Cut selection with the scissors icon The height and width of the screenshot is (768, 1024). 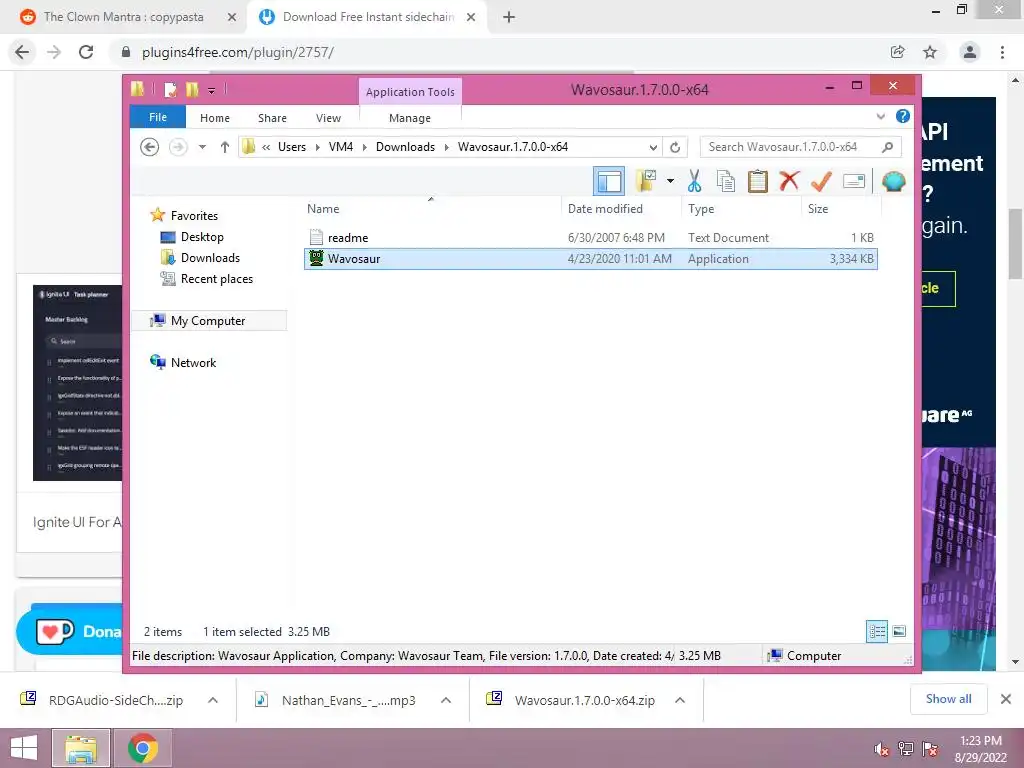click(x=694, y=181)
